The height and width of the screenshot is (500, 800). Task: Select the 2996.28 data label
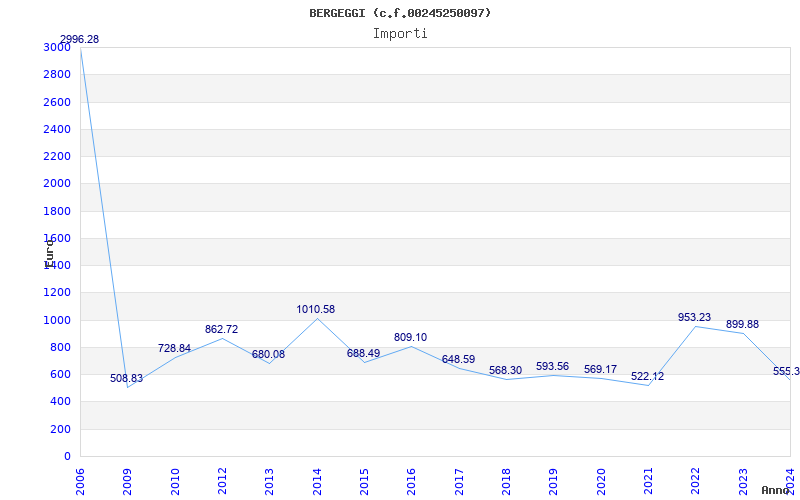tap(79, 39)
